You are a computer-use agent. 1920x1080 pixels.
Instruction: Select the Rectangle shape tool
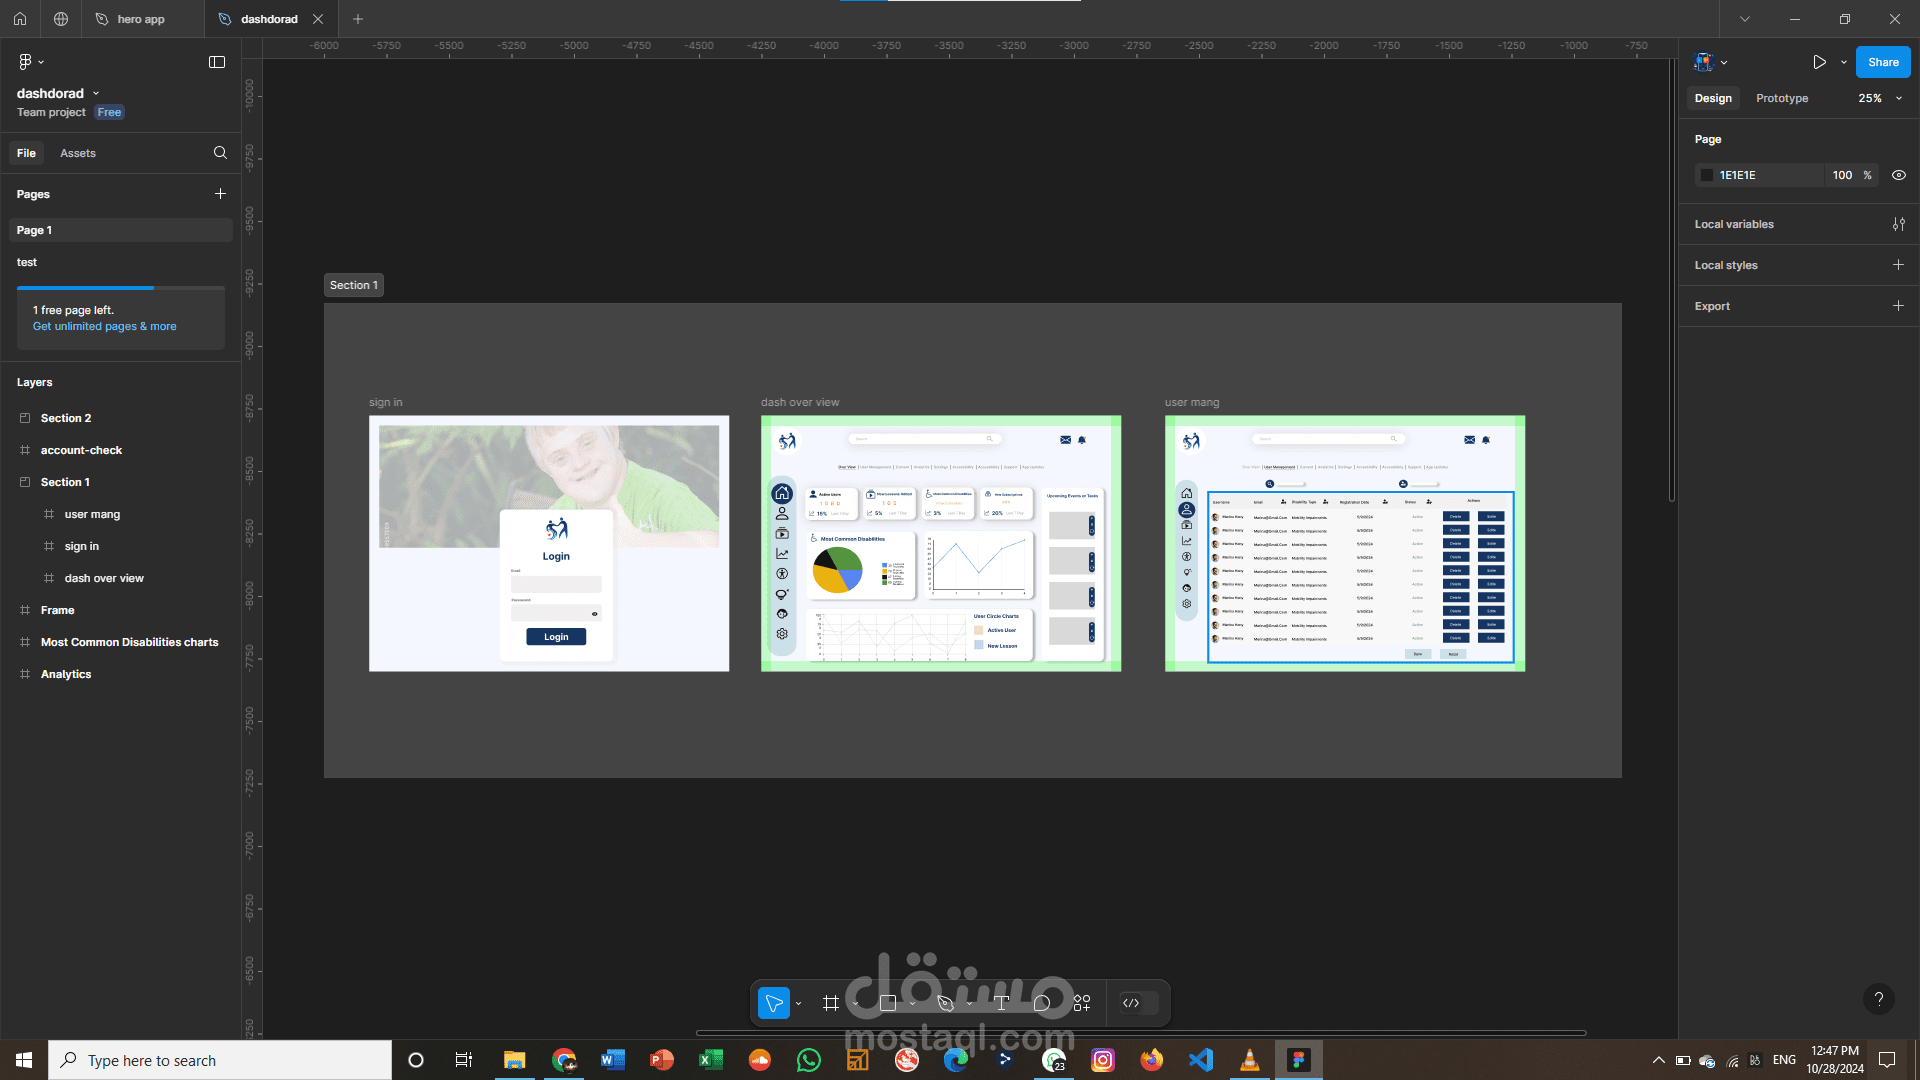(887, 1003)
